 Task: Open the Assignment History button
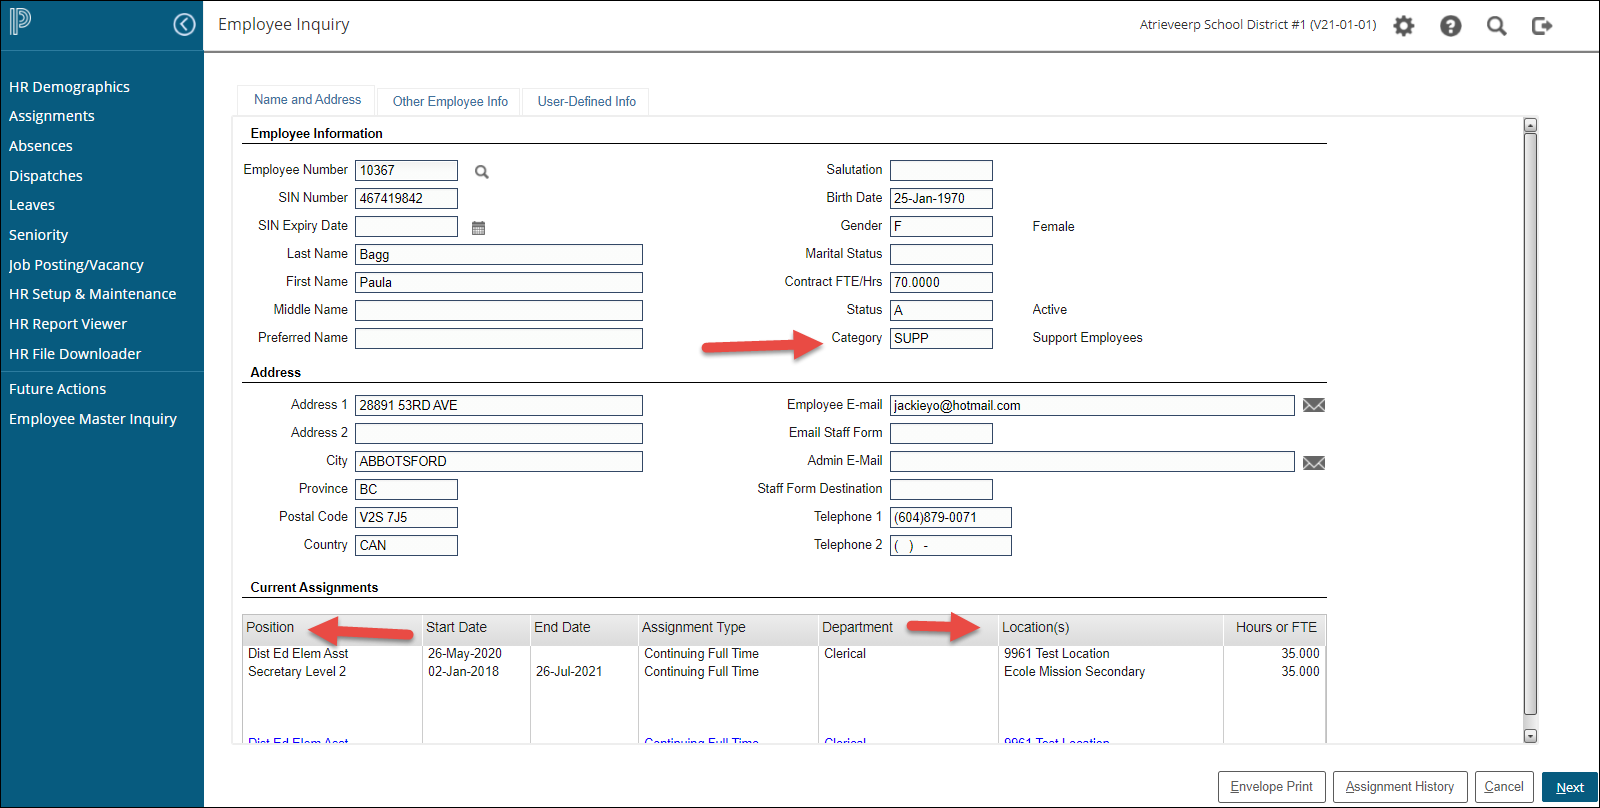click(1399, 787)
